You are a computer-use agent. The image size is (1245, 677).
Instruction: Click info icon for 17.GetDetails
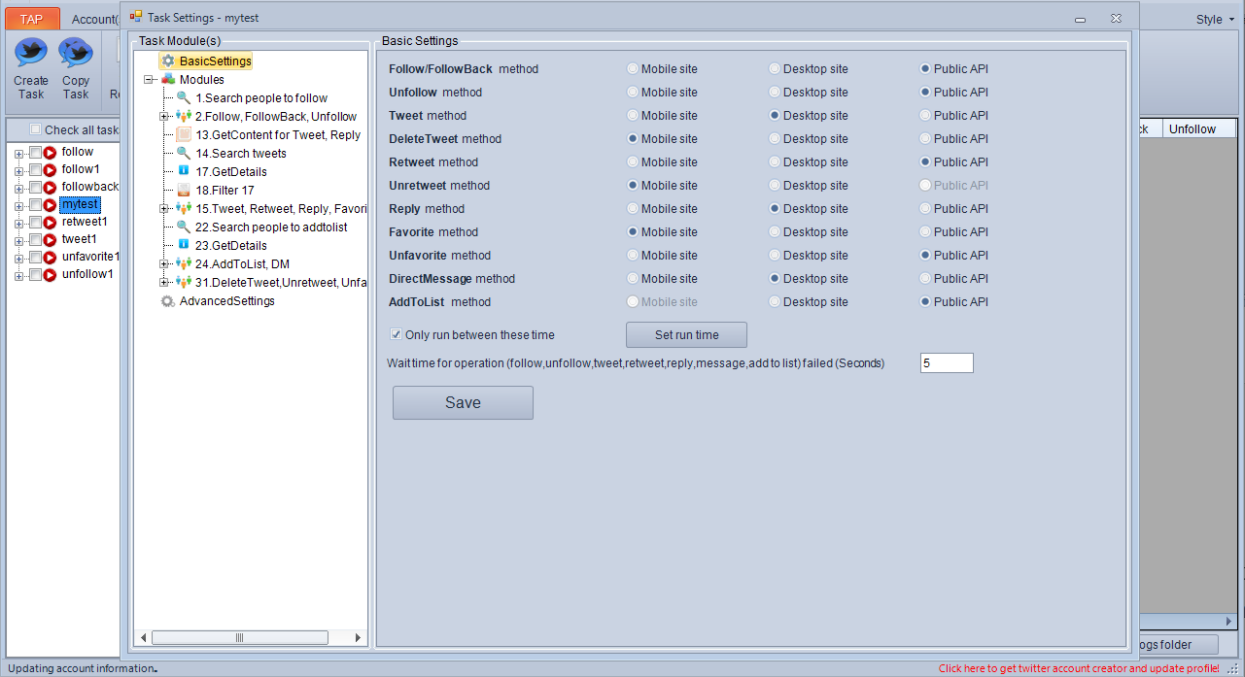tap(184, 171)
